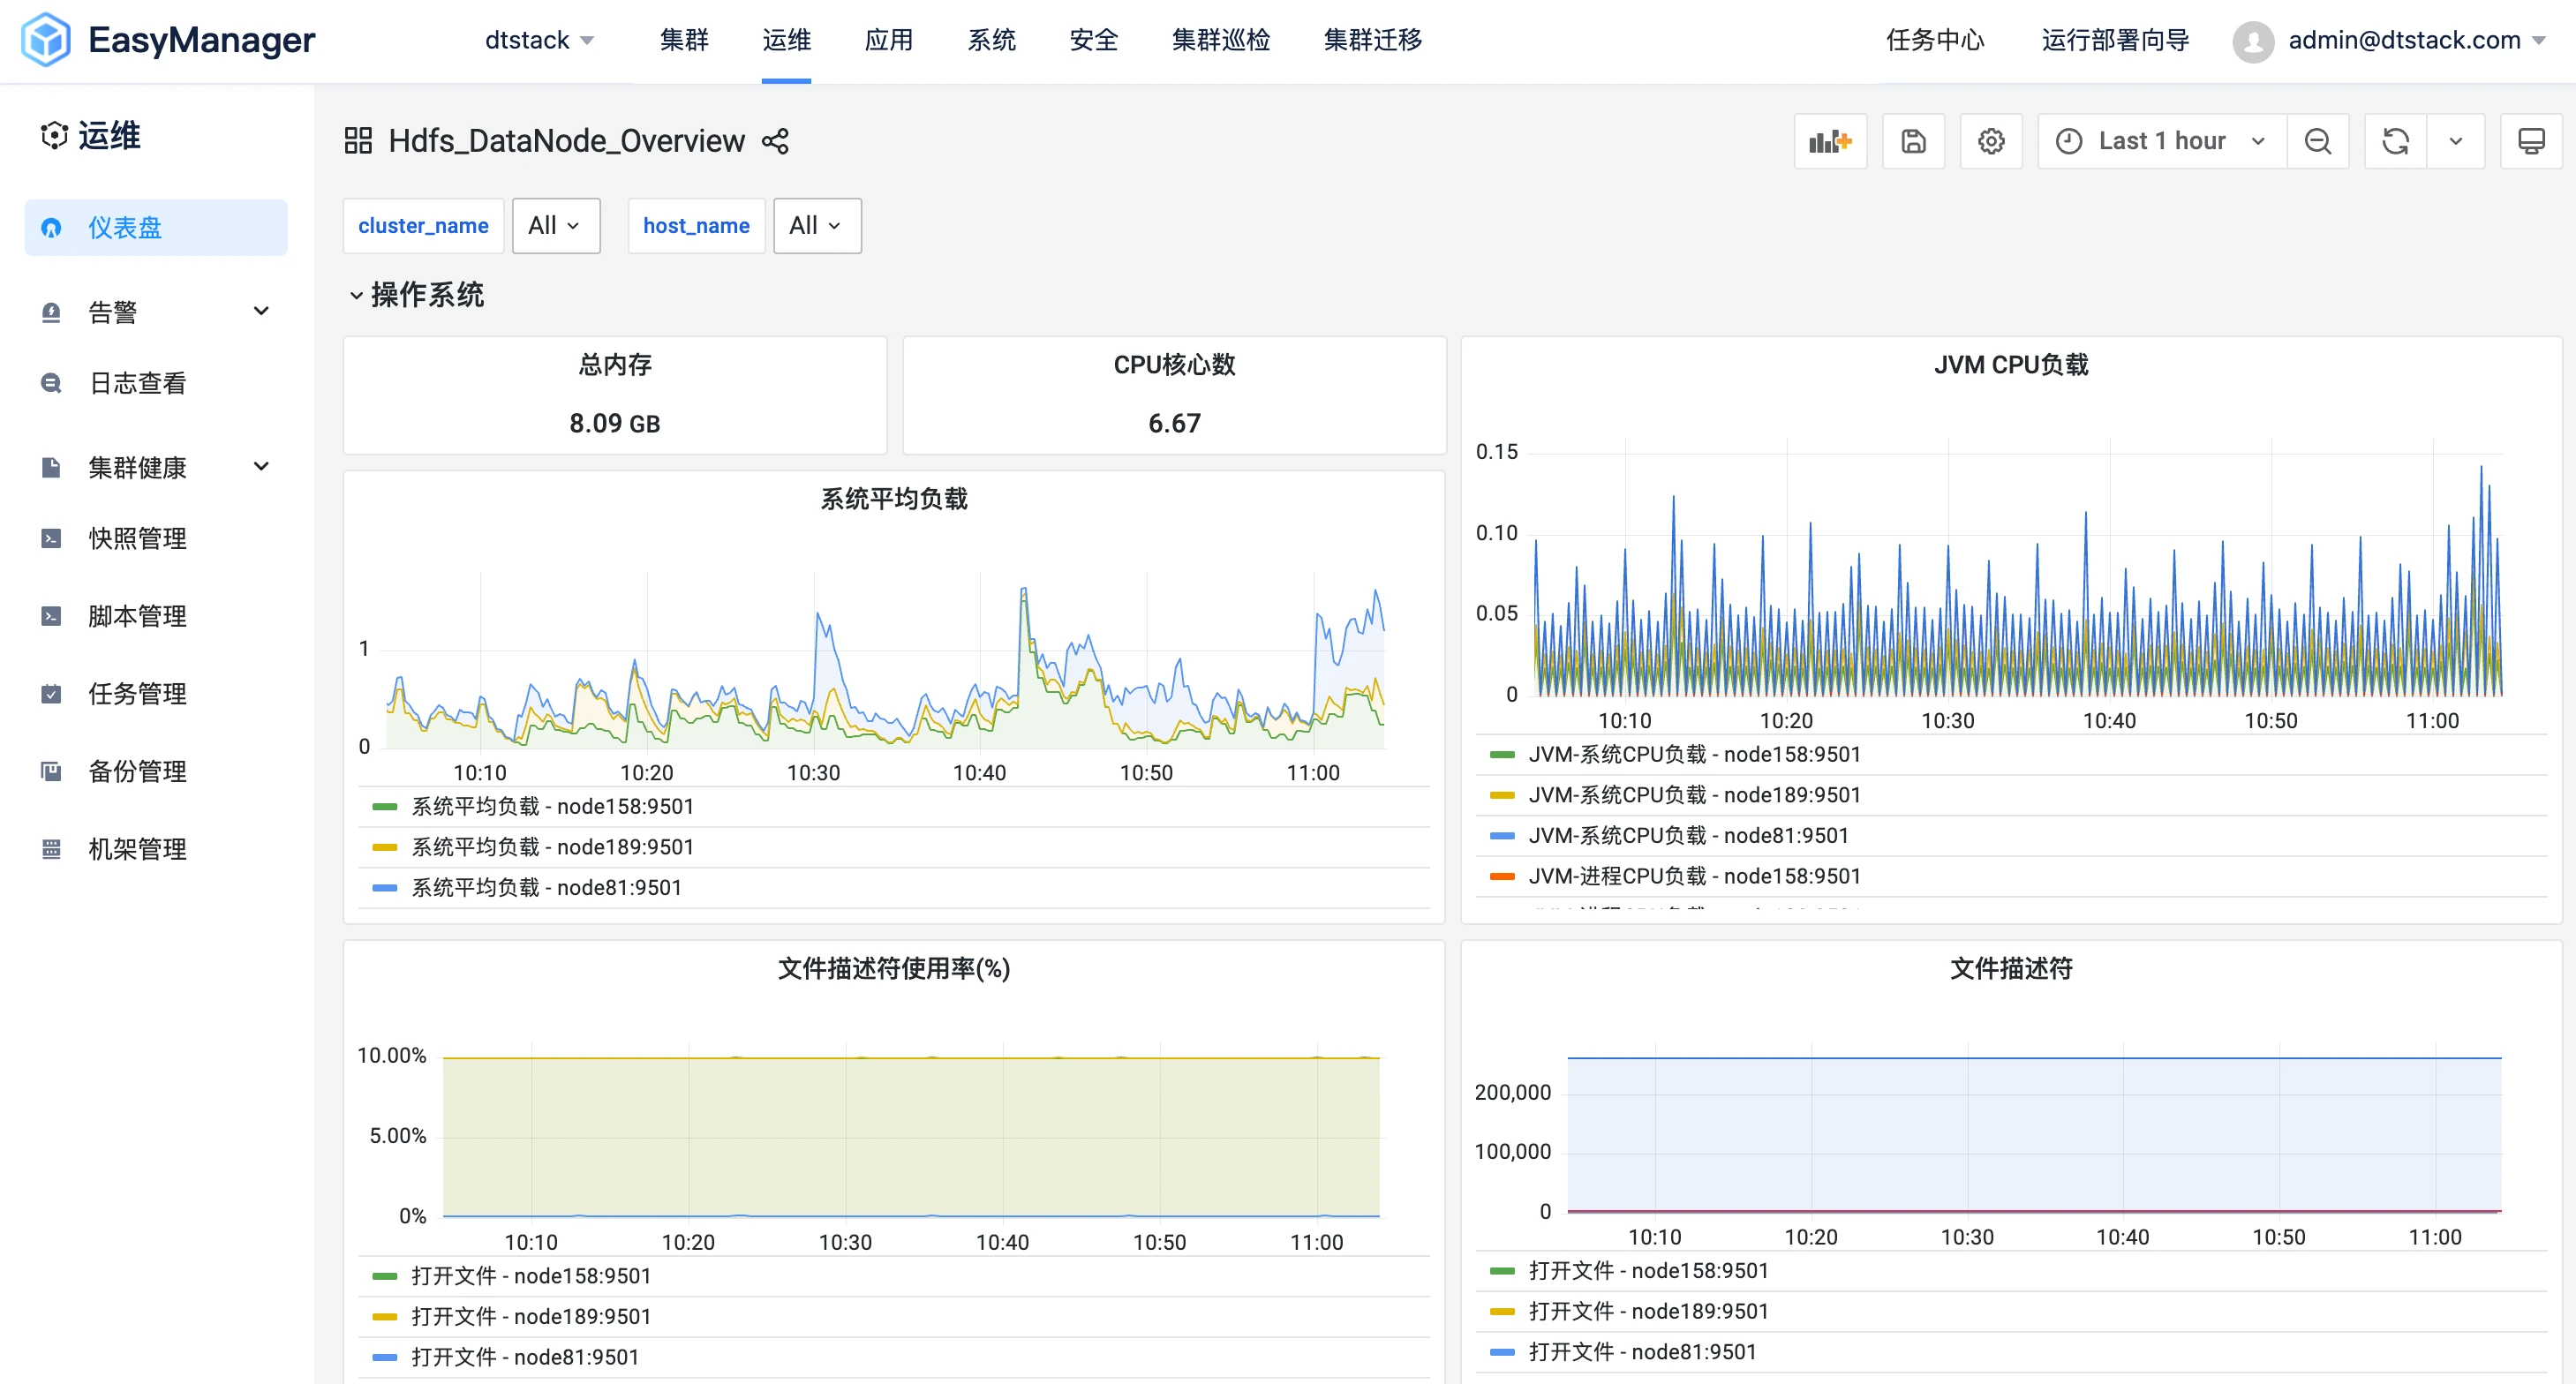
Task: Switch to the 应用 top tab
Action: point(889,41)
